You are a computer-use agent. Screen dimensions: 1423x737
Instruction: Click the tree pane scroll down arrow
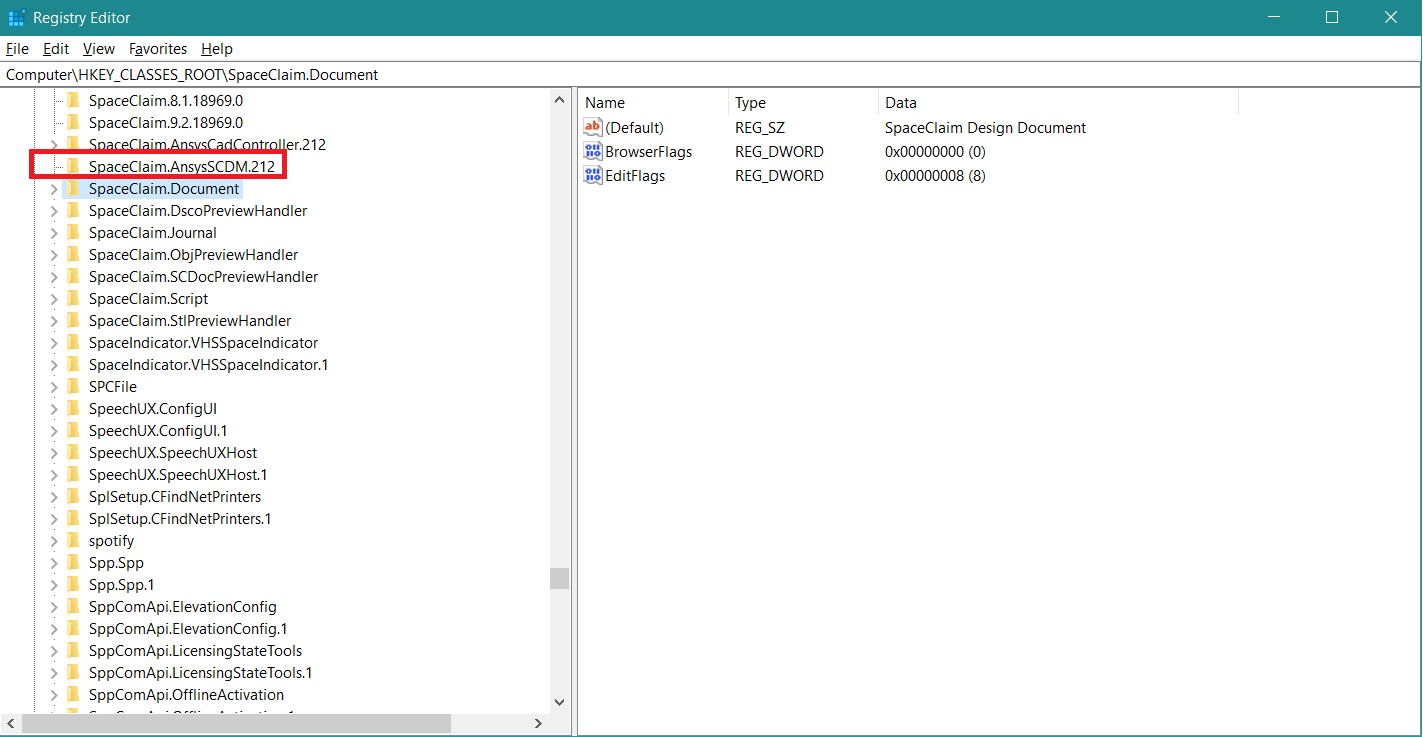(559, 703)
